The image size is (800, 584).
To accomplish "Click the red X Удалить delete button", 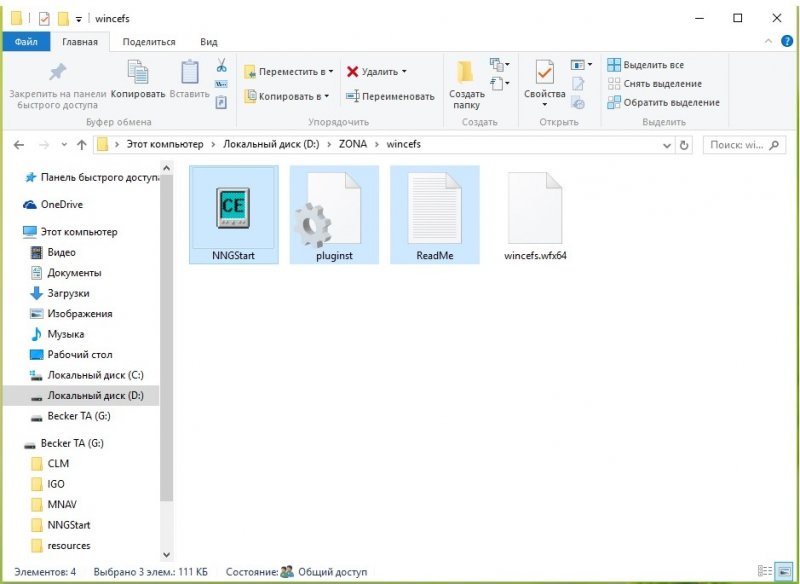I will pos(375,72).
